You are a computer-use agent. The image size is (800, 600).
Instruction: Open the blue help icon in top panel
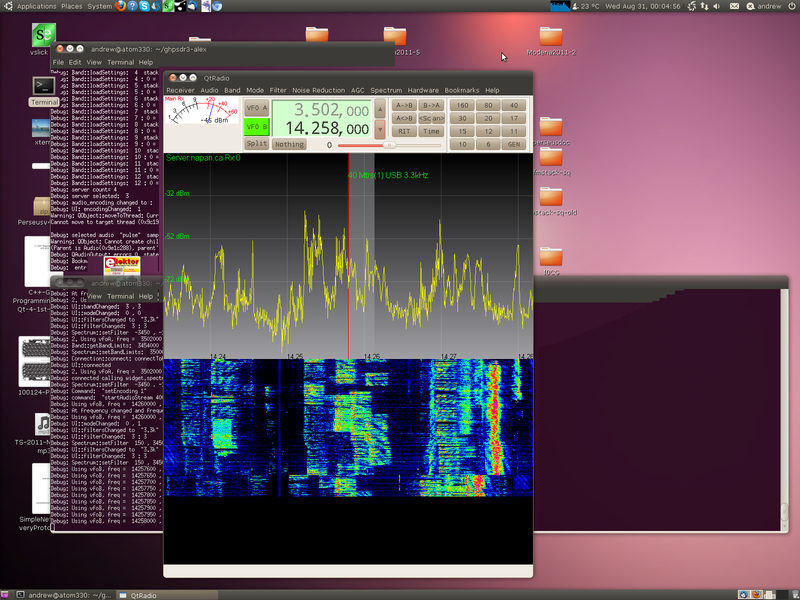[132, 6]
